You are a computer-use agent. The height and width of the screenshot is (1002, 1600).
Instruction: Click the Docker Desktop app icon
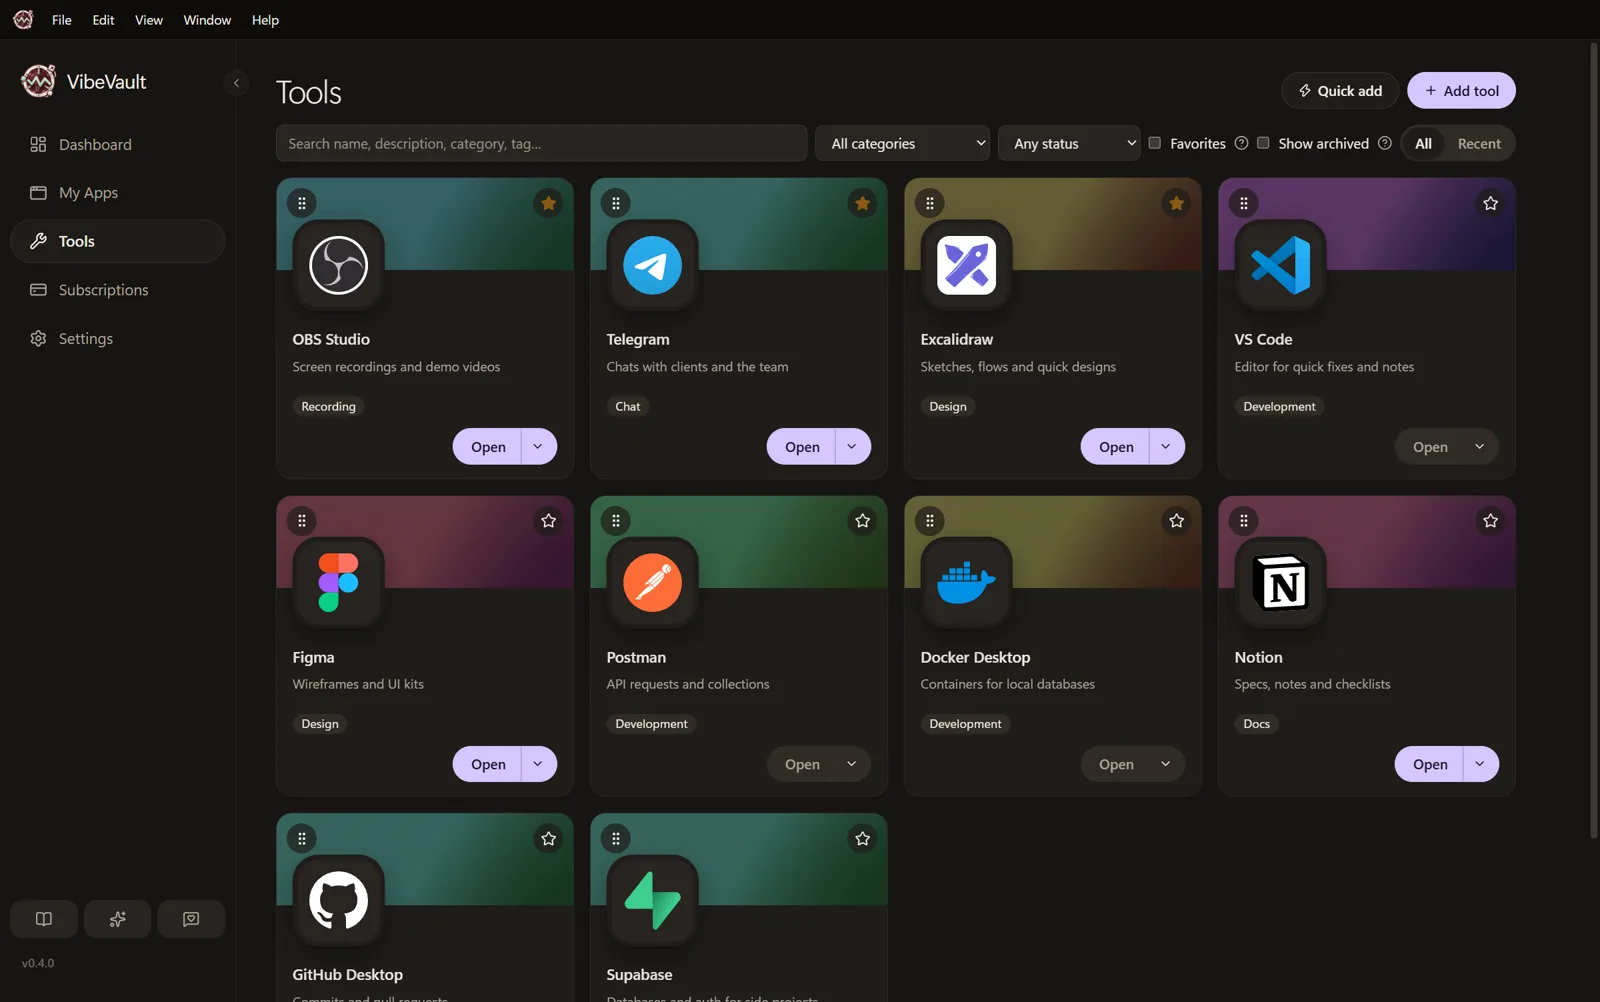(x=966, y=582)
